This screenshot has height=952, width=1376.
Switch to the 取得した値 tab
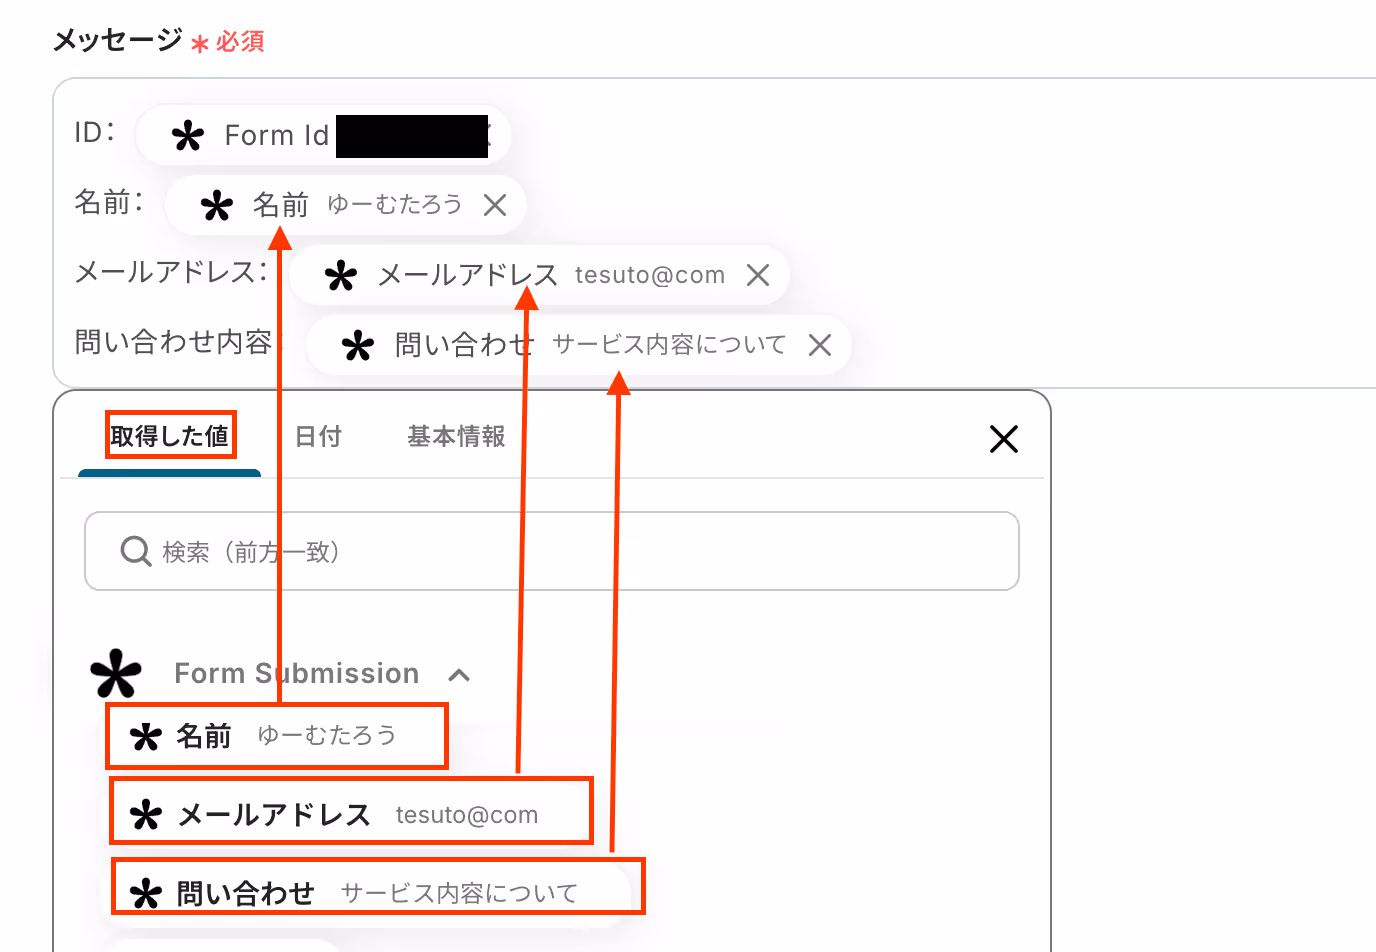[170, 436]
